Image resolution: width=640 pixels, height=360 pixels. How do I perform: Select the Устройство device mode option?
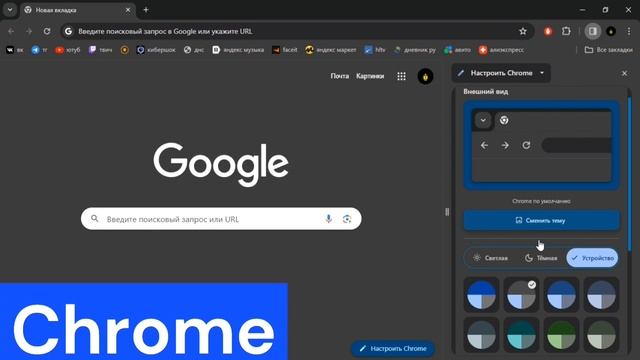click(592, 258)
